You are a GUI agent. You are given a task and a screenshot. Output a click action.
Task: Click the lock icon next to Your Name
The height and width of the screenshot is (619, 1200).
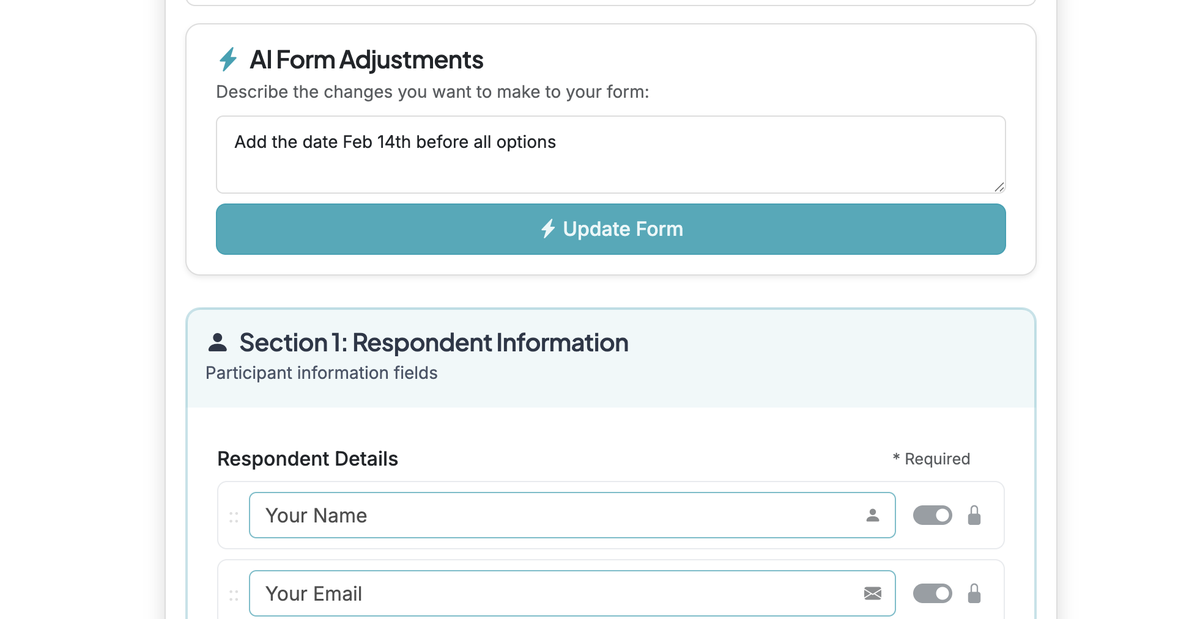(x=974, y=515)
